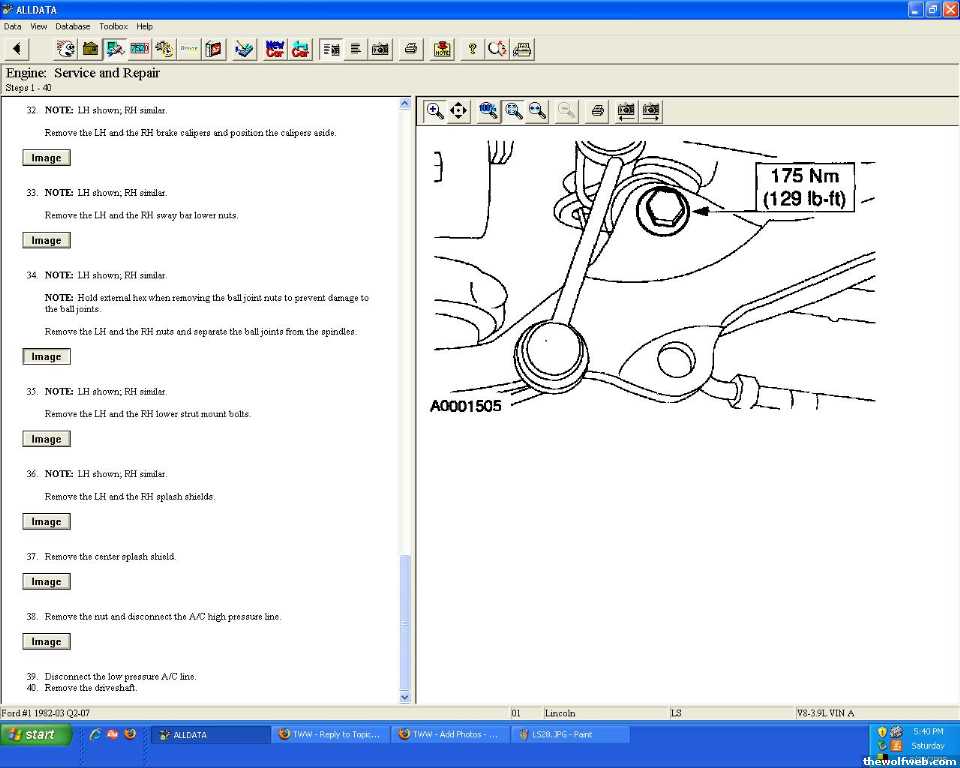Click the scroll-up arrow of text pane
The height and width of the screenshot is (768, 960).
coord(405,103)
